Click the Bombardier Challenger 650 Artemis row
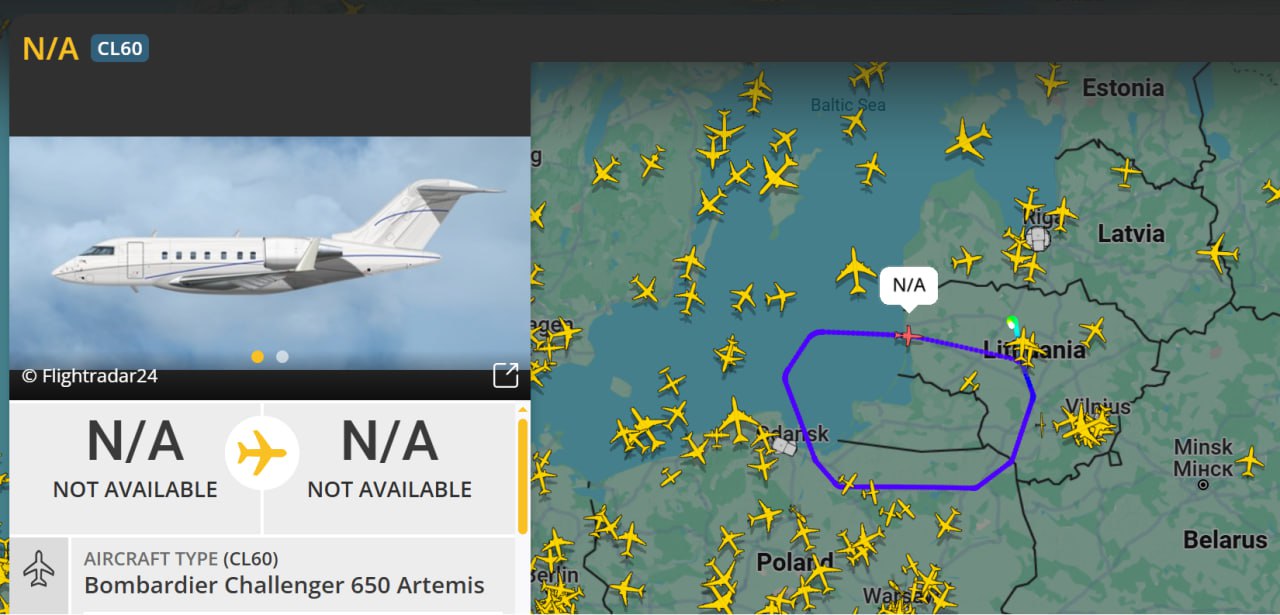 pyautogui.click(x=262, y=574)
